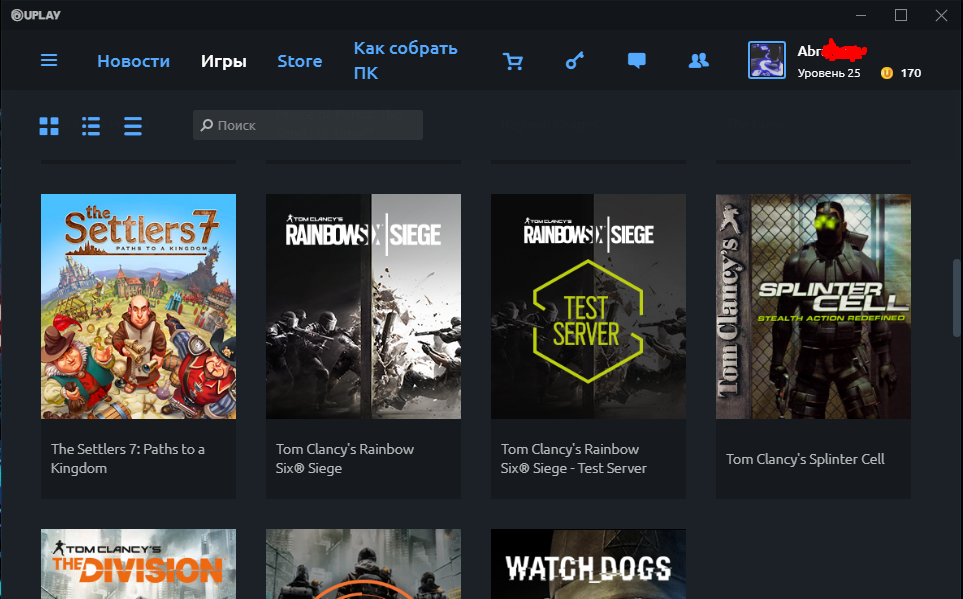Viewport: 963px width, 599px height.
Task: Click the Уровень 25 level text
Action: click(x=828, y=73)
